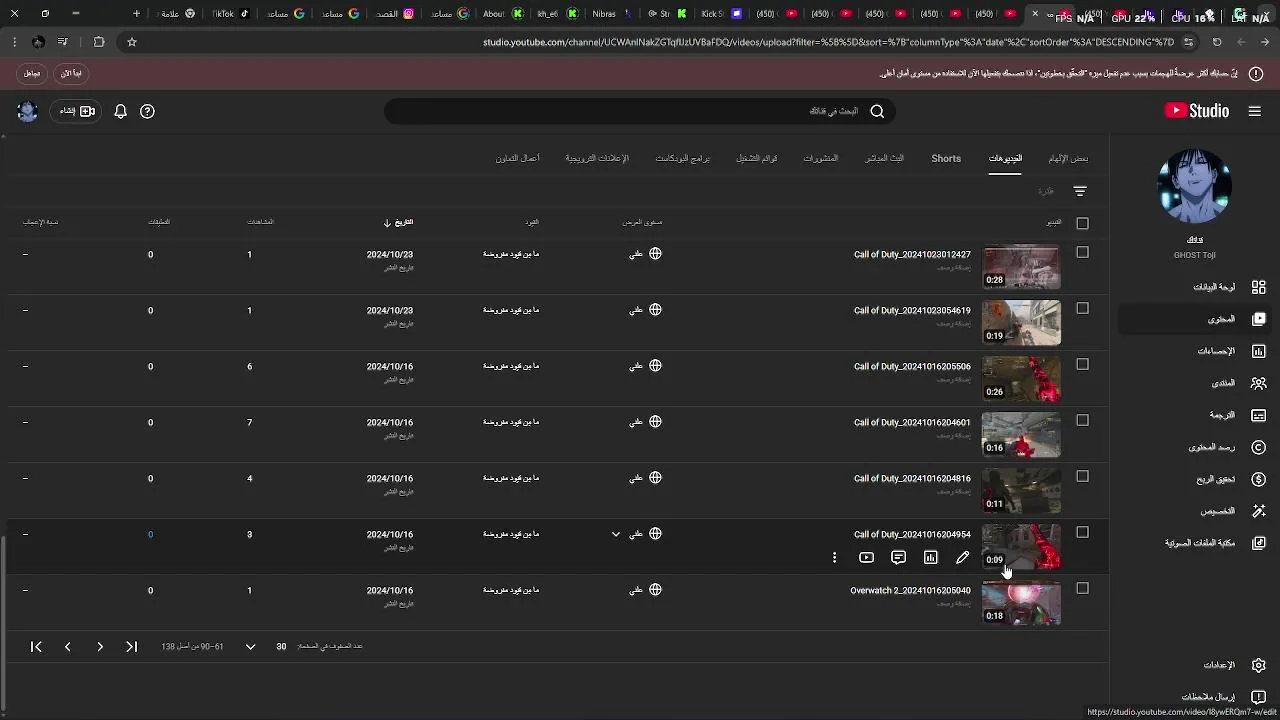Open the Subtitles sidebar icon
The image size is (1280, 720).
click(1258, 415)
